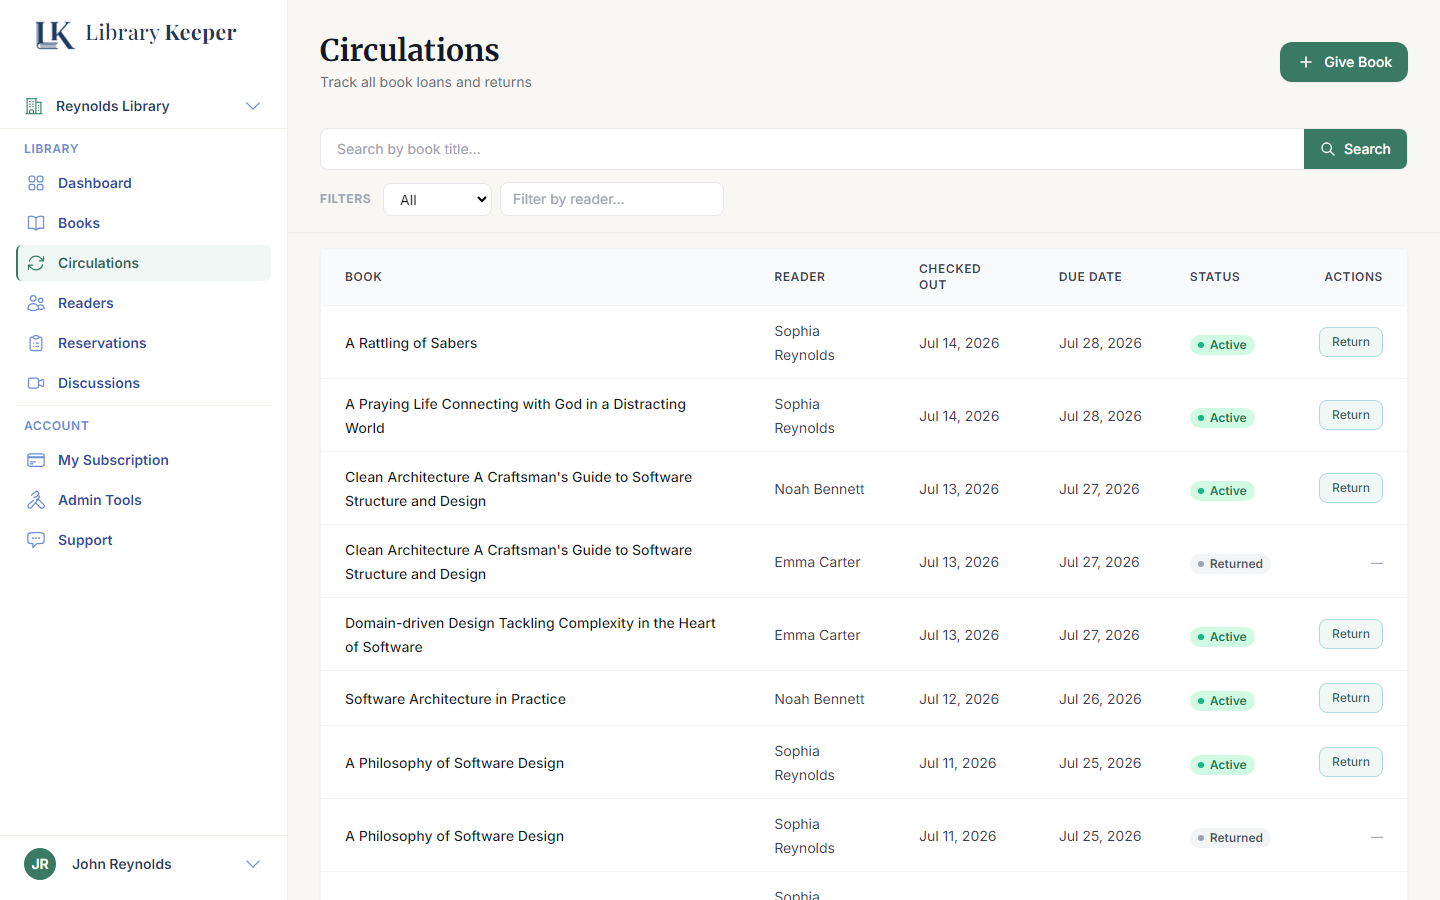Click Active status of A Rattling of Sabers
1440x900 pixels.
pyautogui.click(x=1222, y=345)
